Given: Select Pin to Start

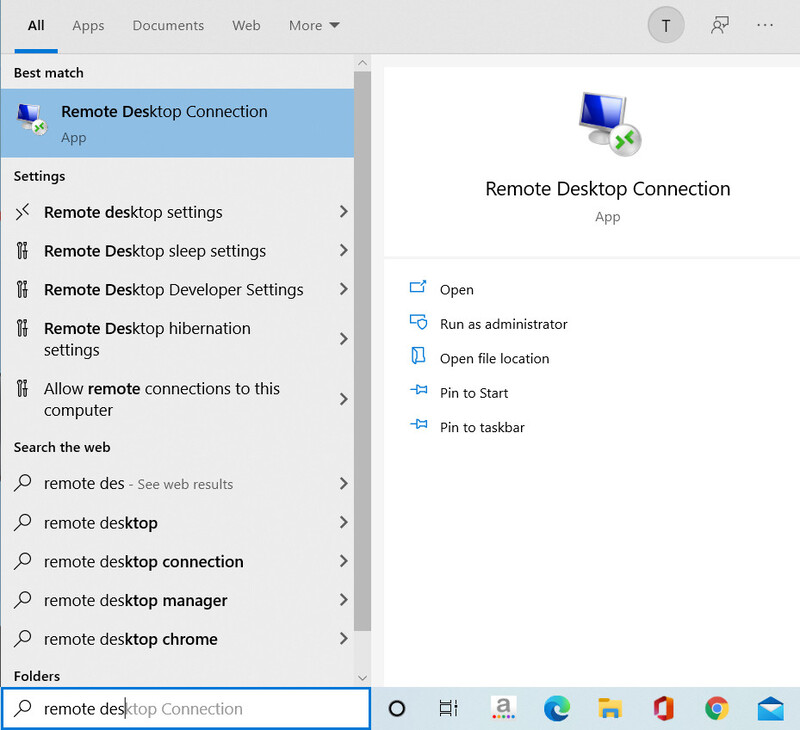Looking at the screenshot, I should tap(474, 393).
